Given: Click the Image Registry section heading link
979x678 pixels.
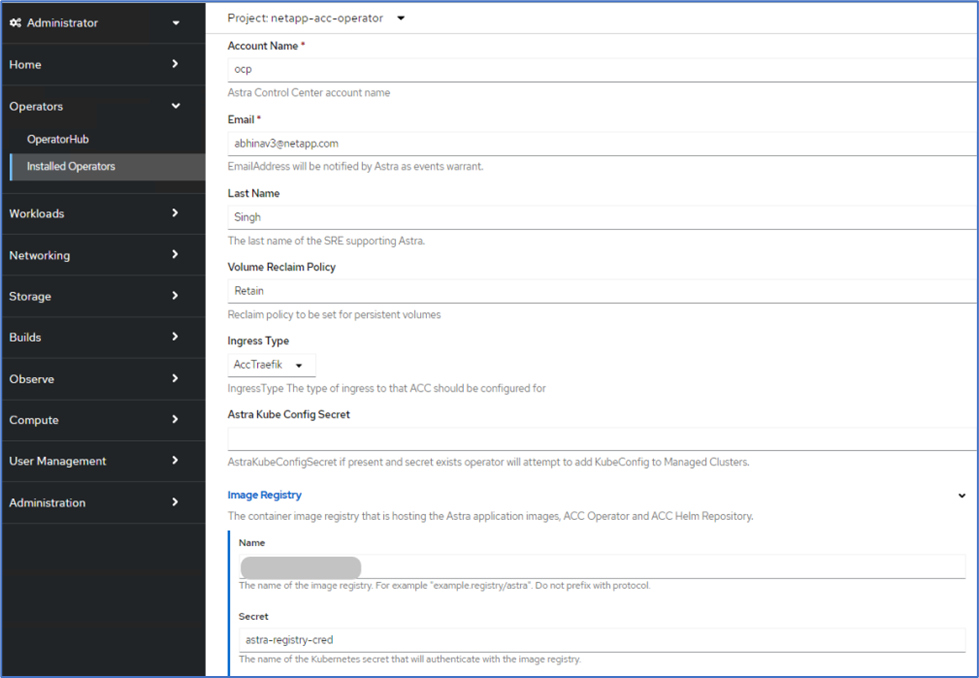Looking at the screenshot, I should (265, 495).
